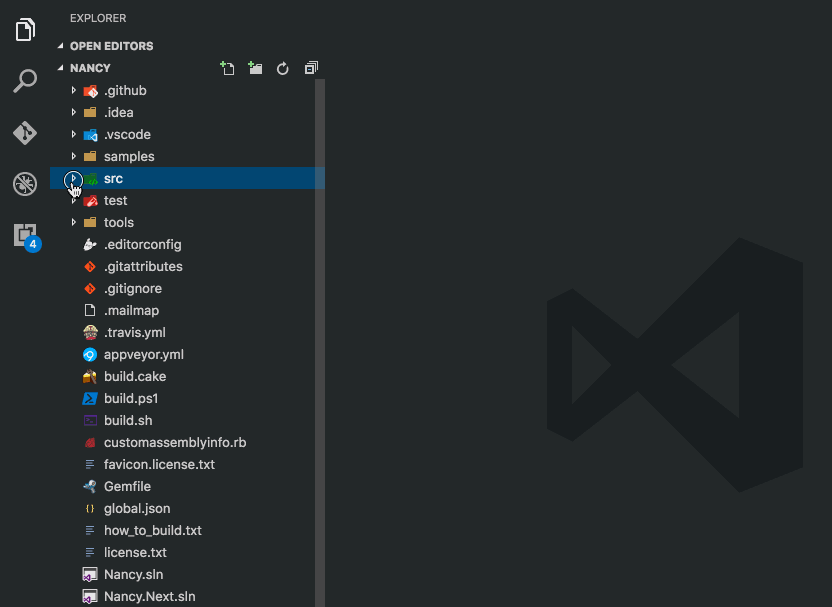The width and height of the screenshot is (832, 607).
Task: Open .mailmap file
Action: click(x=131, y=311)
